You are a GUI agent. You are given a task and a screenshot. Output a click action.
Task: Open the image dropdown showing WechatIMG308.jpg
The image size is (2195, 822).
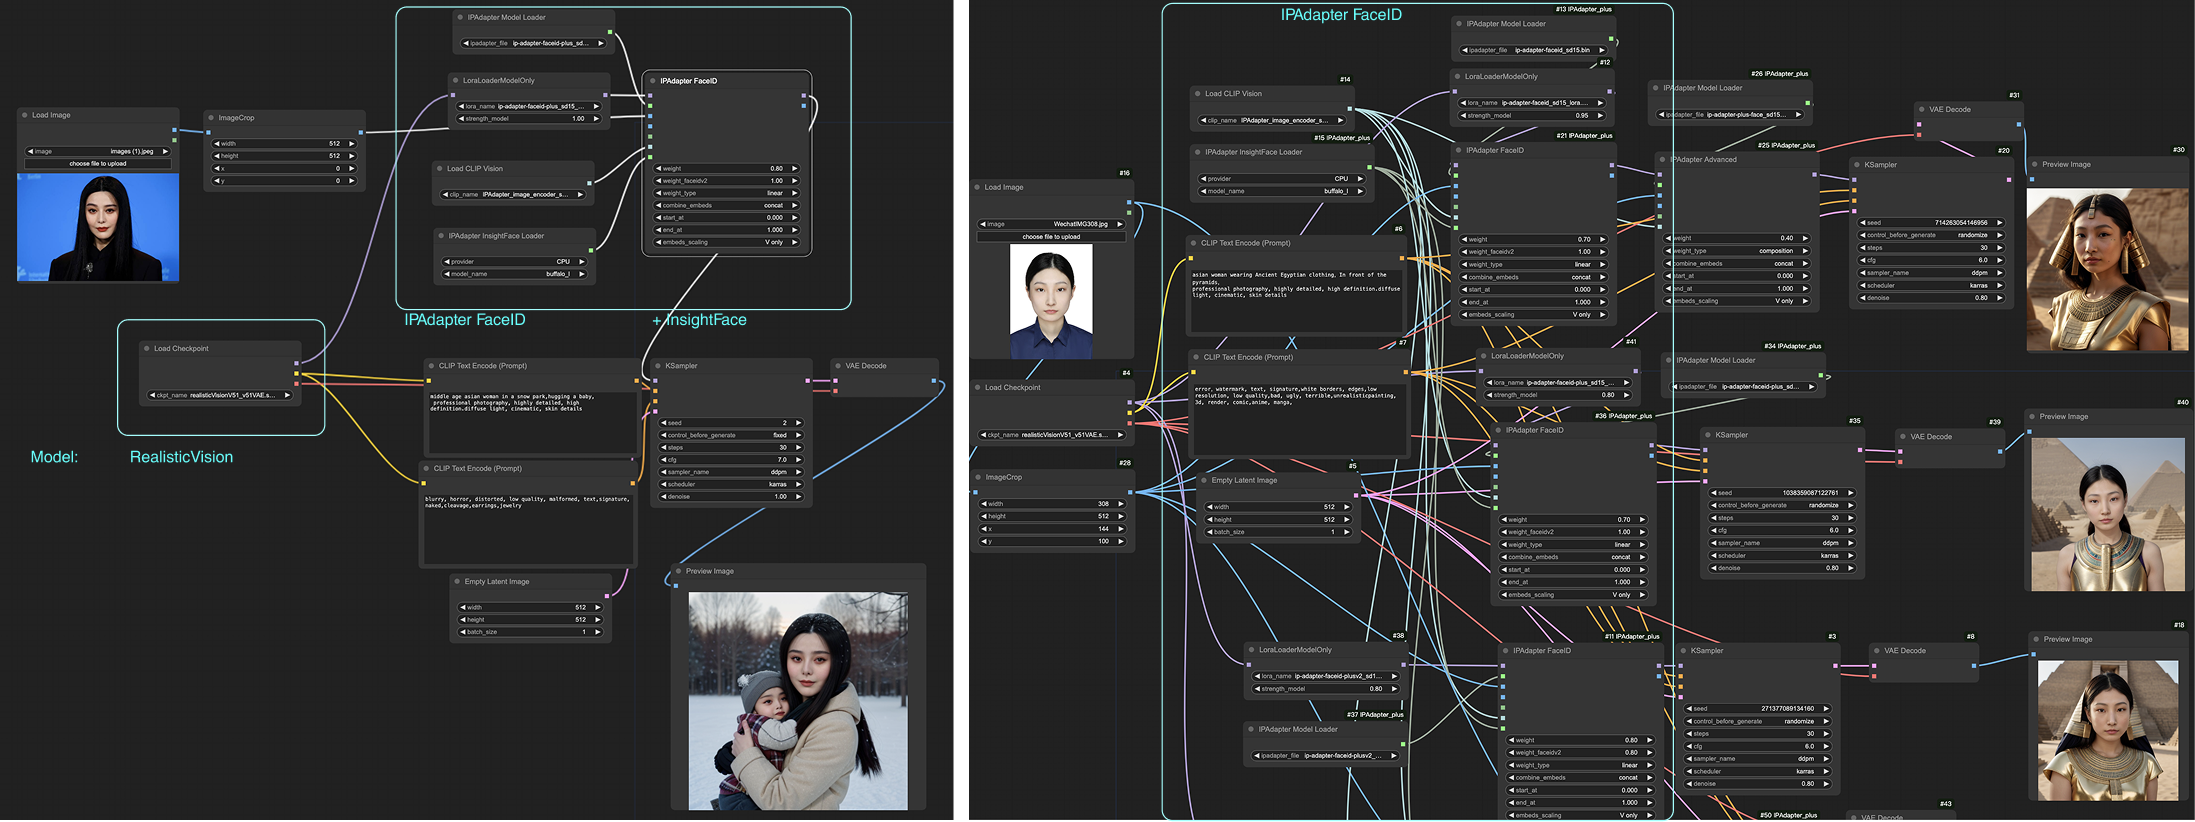coord(1051,224)
